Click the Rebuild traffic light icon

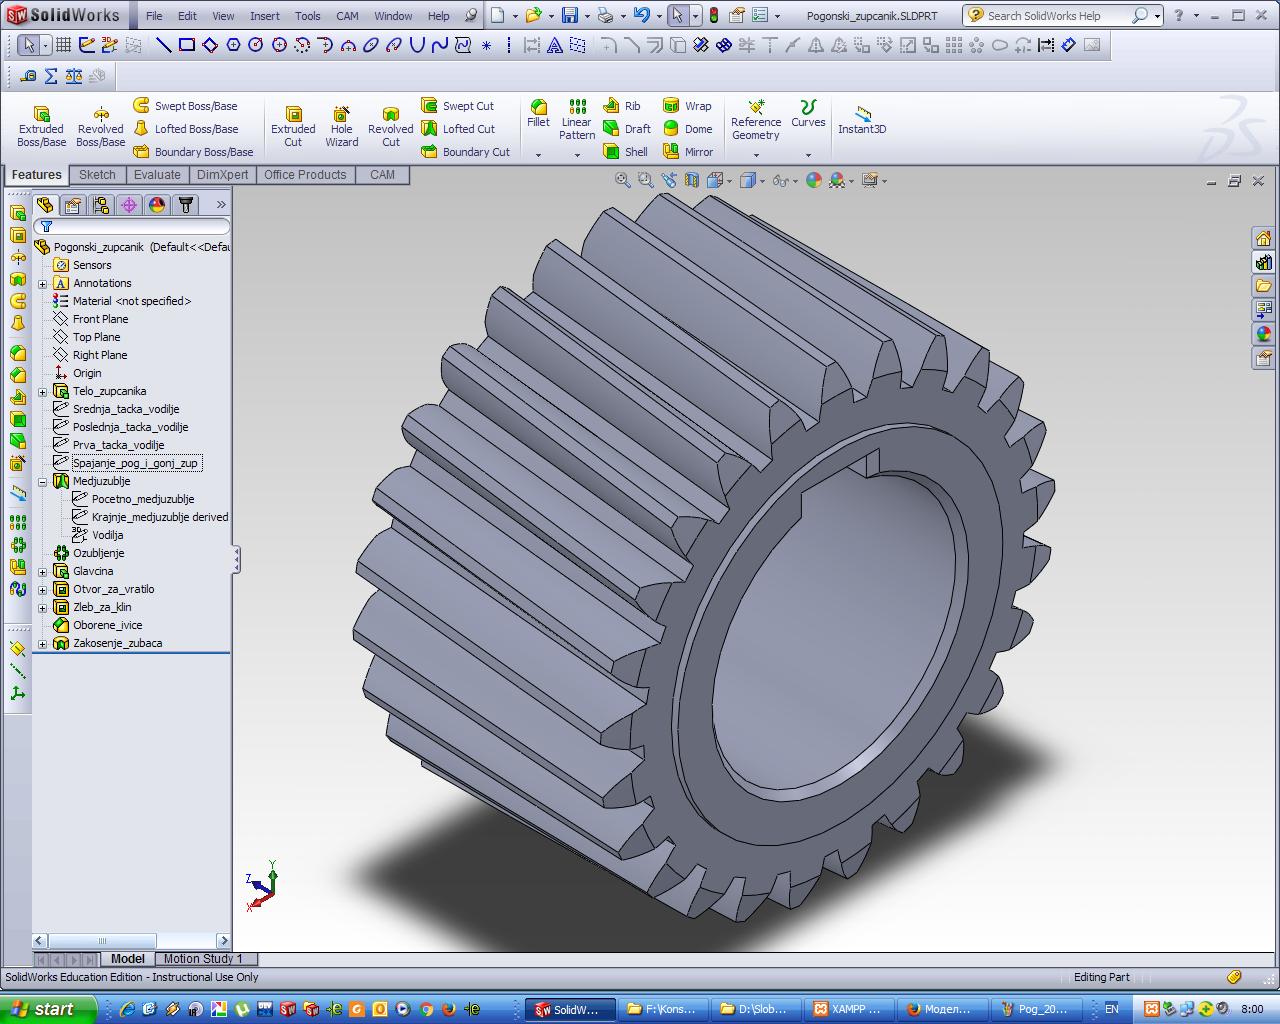point(713,15)
